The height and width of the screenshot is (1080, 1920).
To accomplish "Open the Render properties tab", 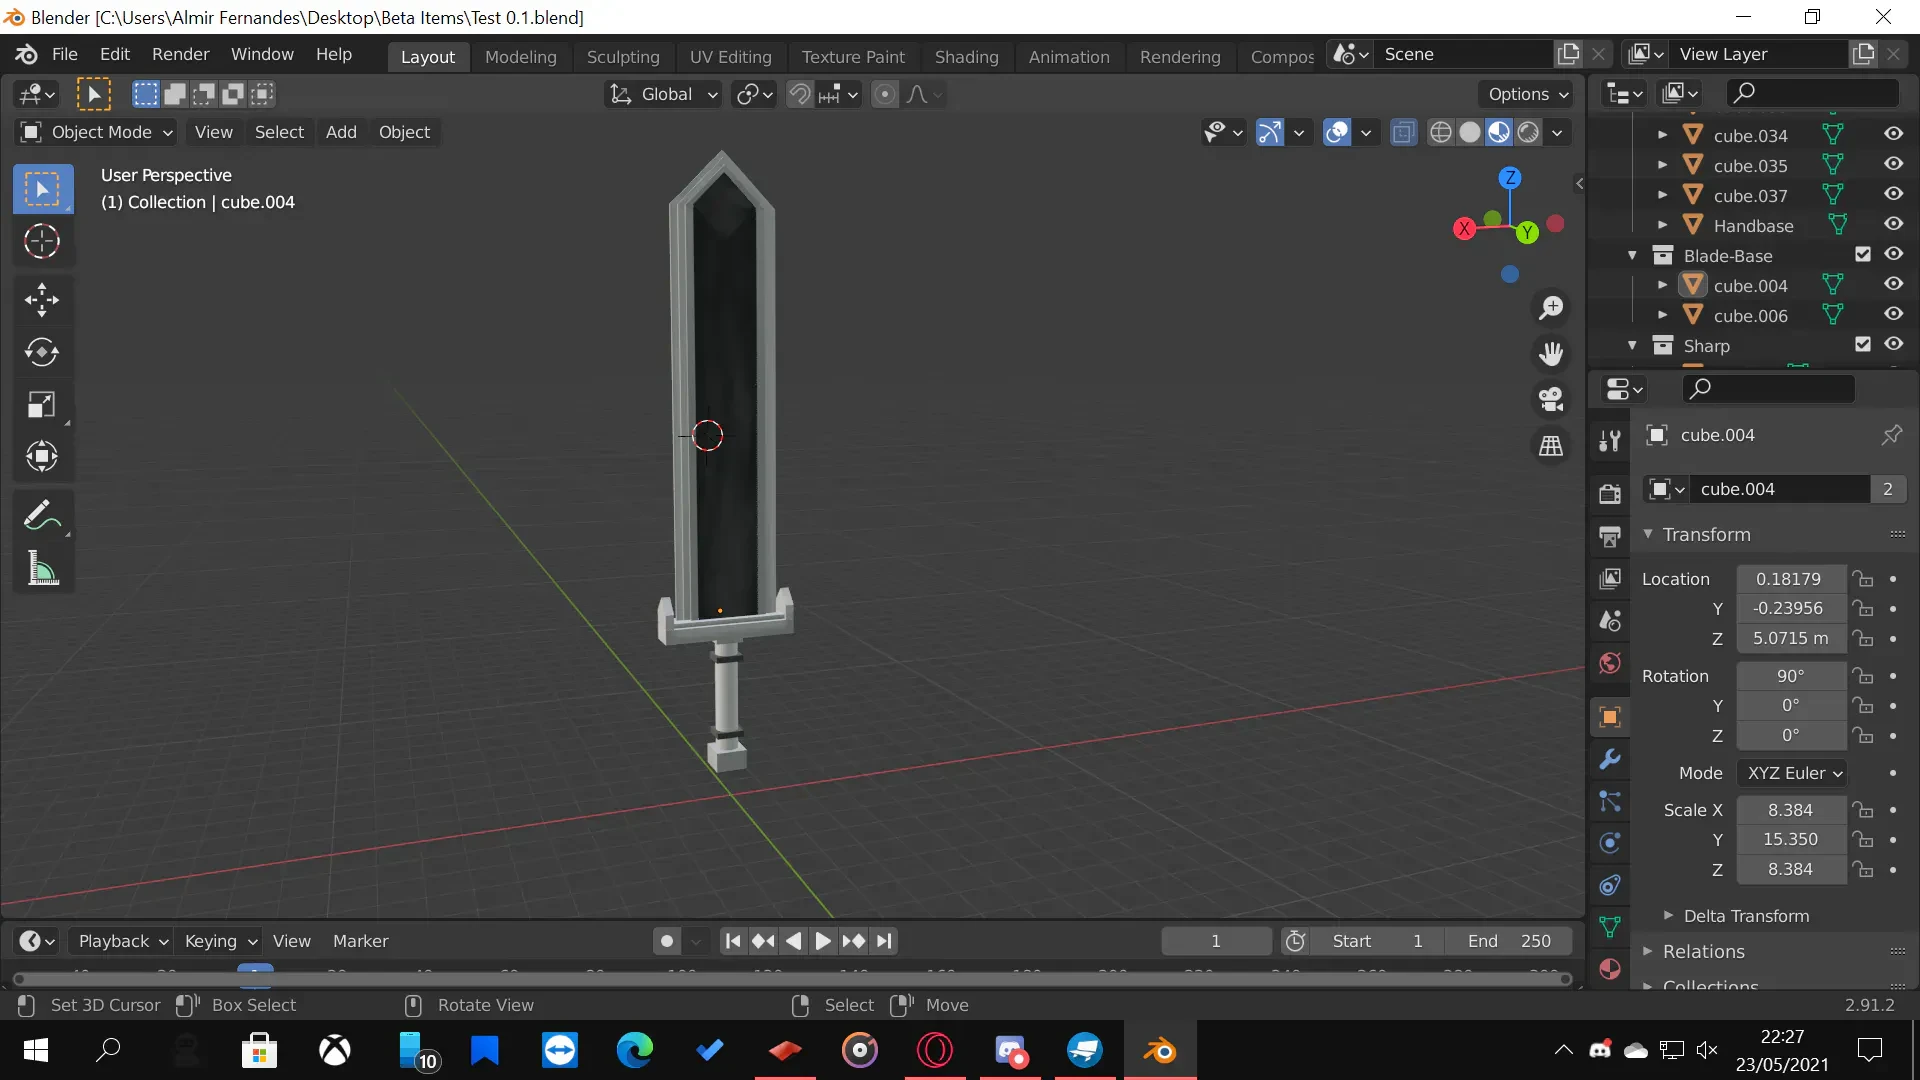I will (x=1610, y=493).
